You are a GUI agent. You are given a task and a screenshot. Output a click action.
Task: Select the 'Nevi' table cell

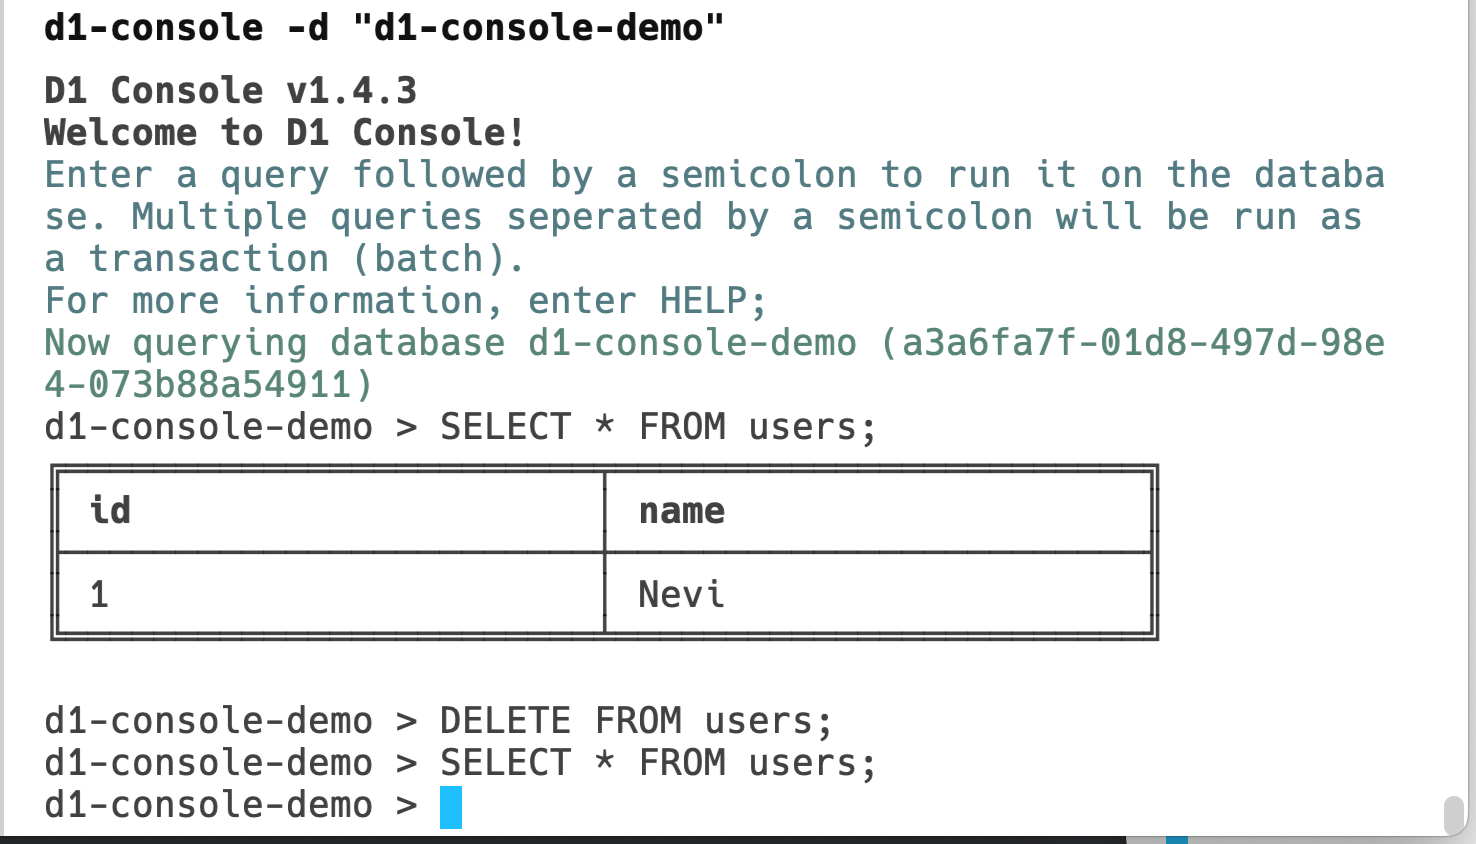[878, 594]
